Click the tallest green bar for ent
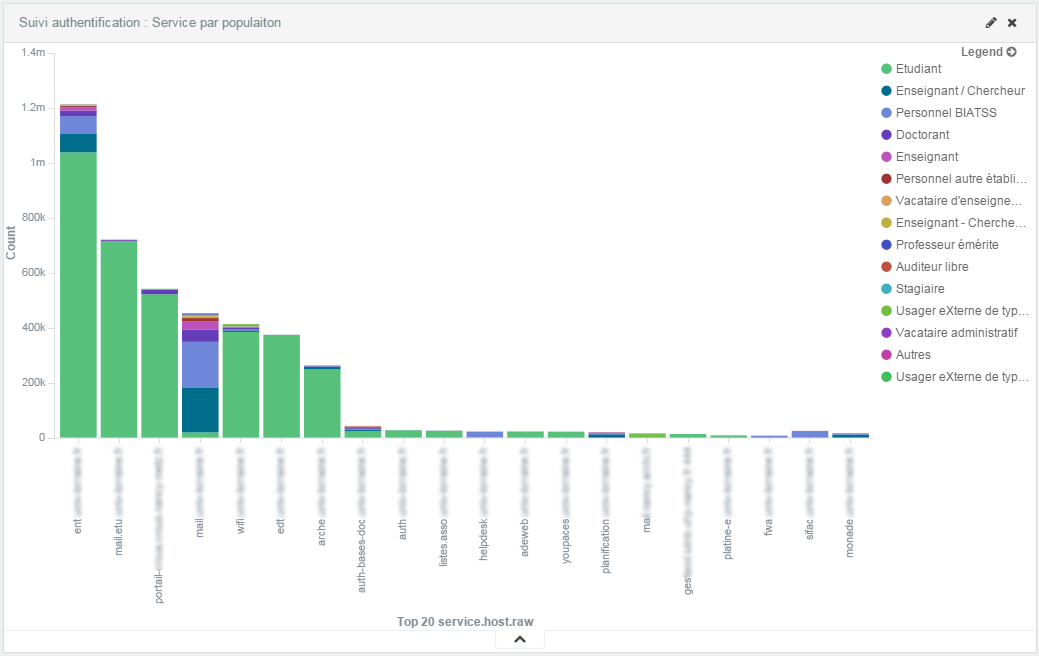 (x=78, y=300)
